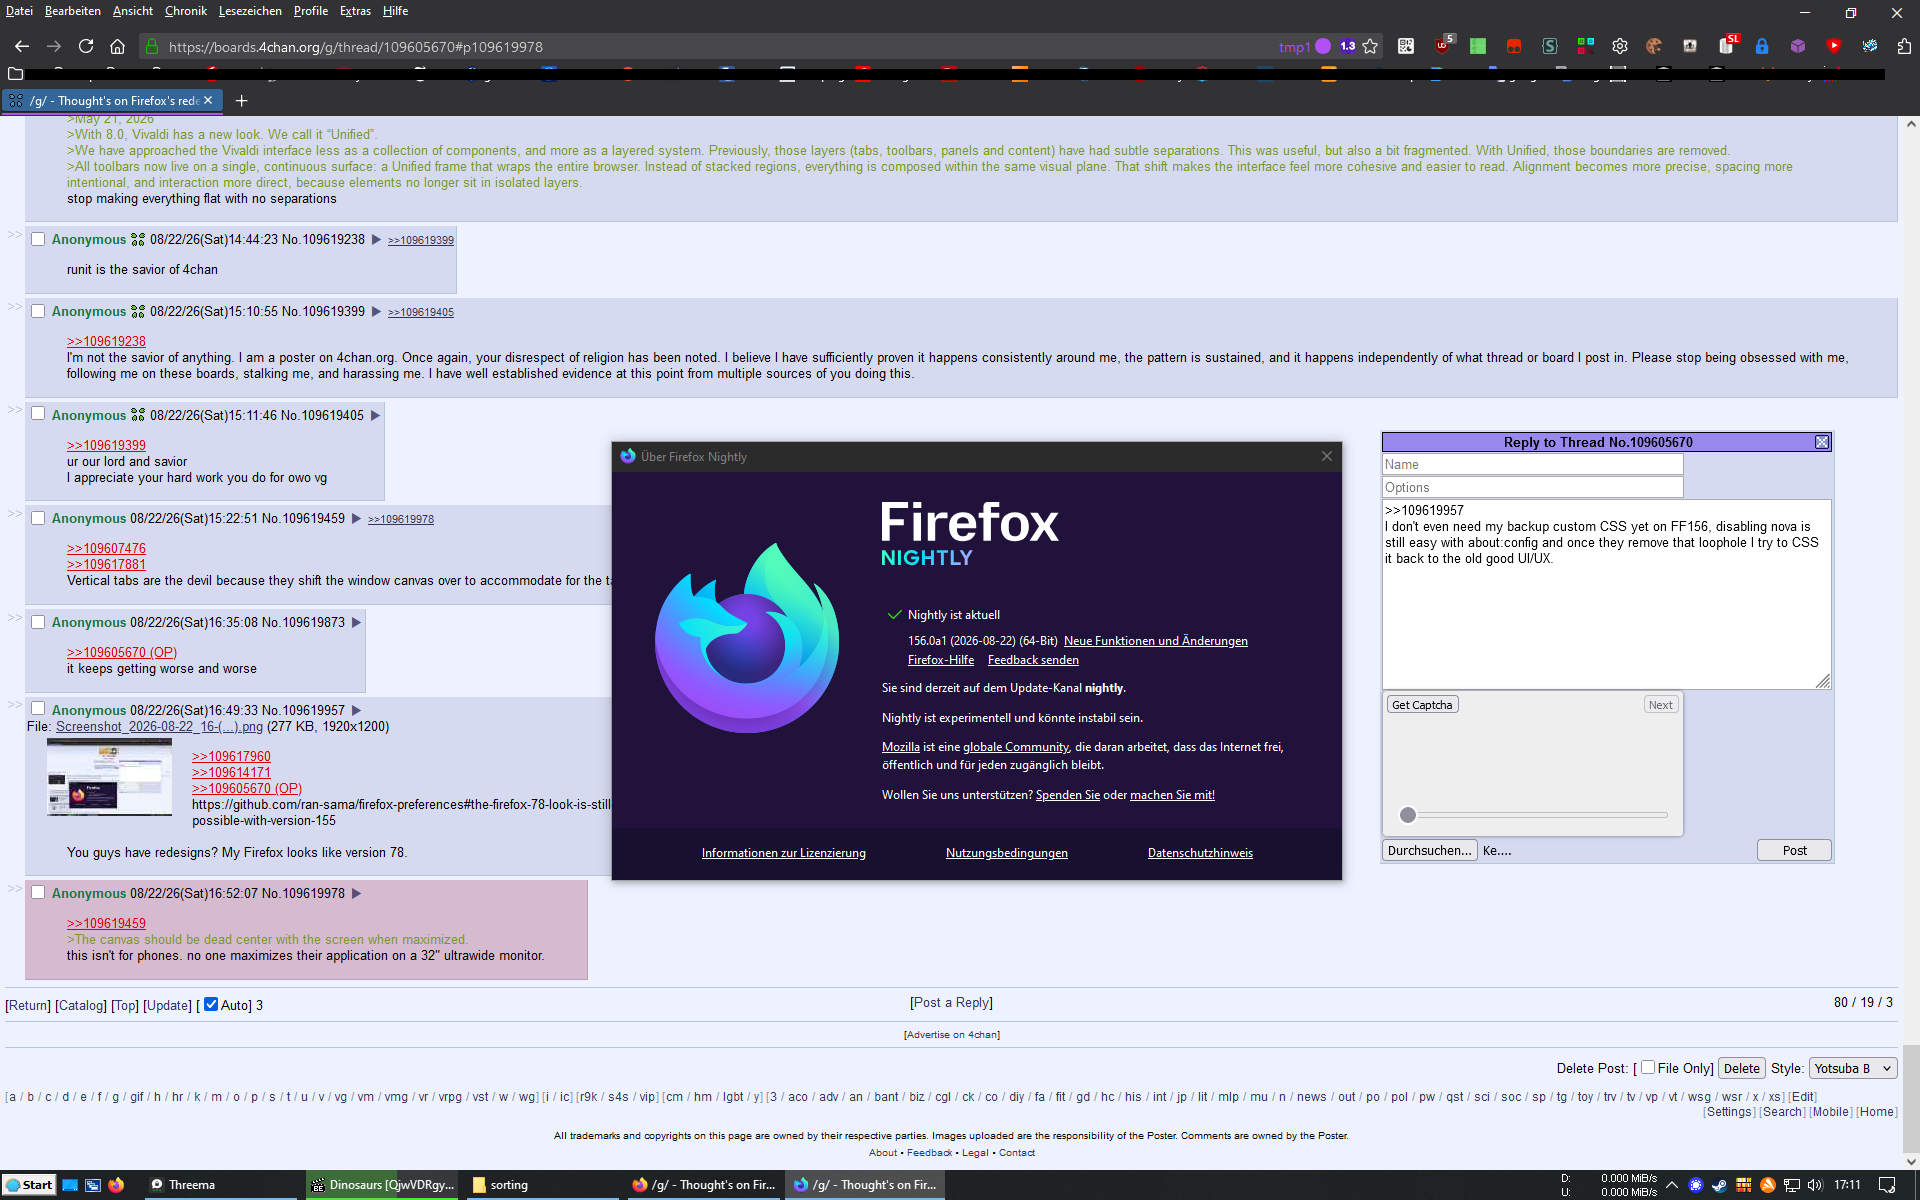Open the Stylus extension icon
1920x1200 pixels.
click(x=1550, y=46)
